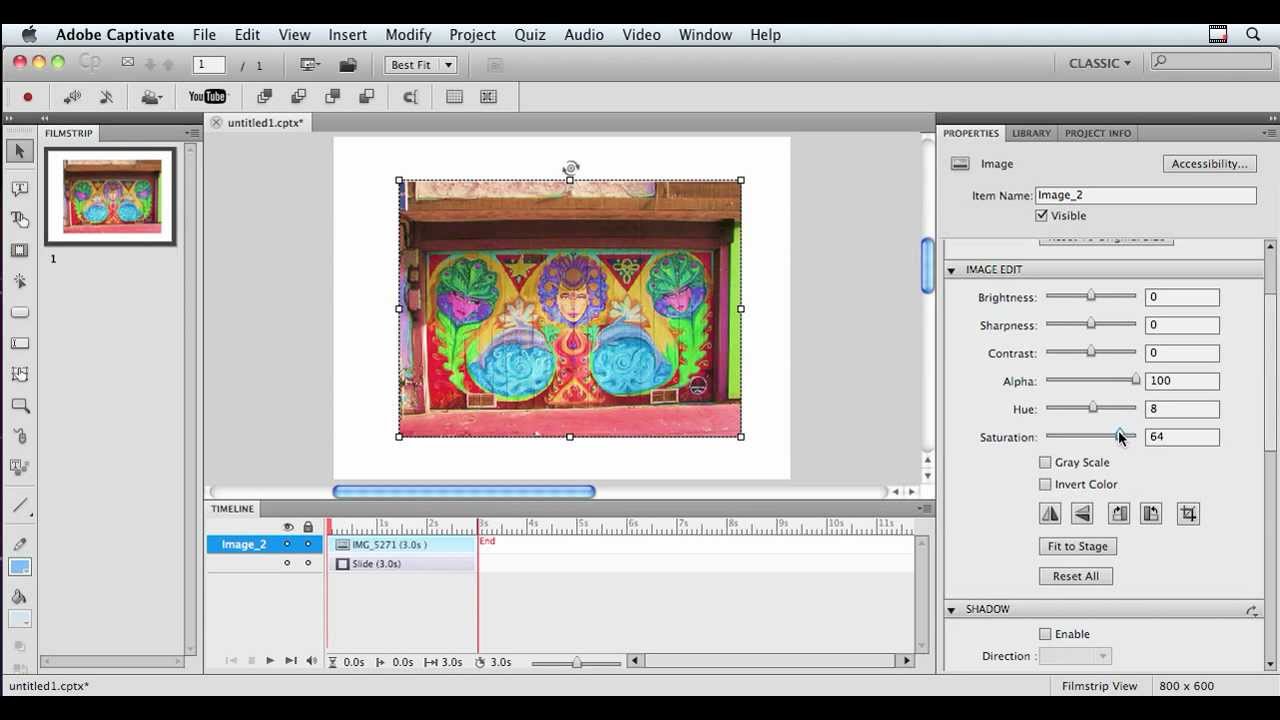Open the Quiz menu
This screenshot has height=720, width=1280.
(530, 35)
